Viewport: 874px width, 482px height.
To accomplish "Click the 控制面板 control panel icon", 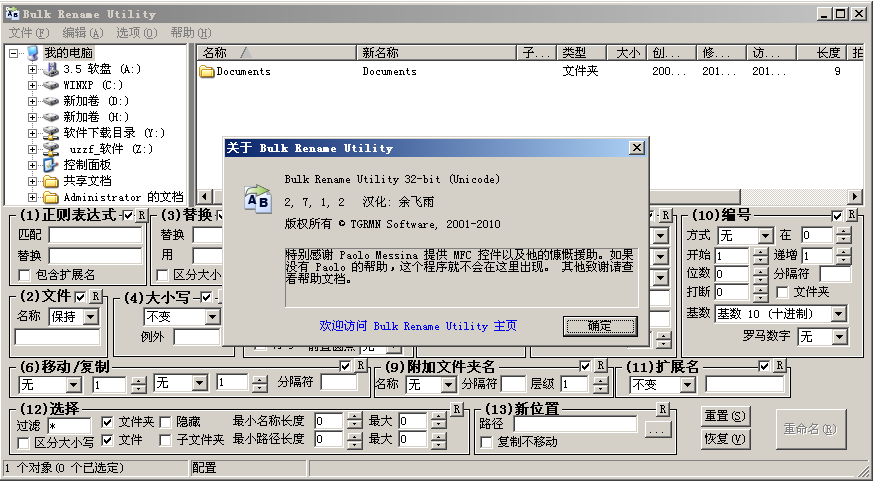I will (x=51, y=165).
